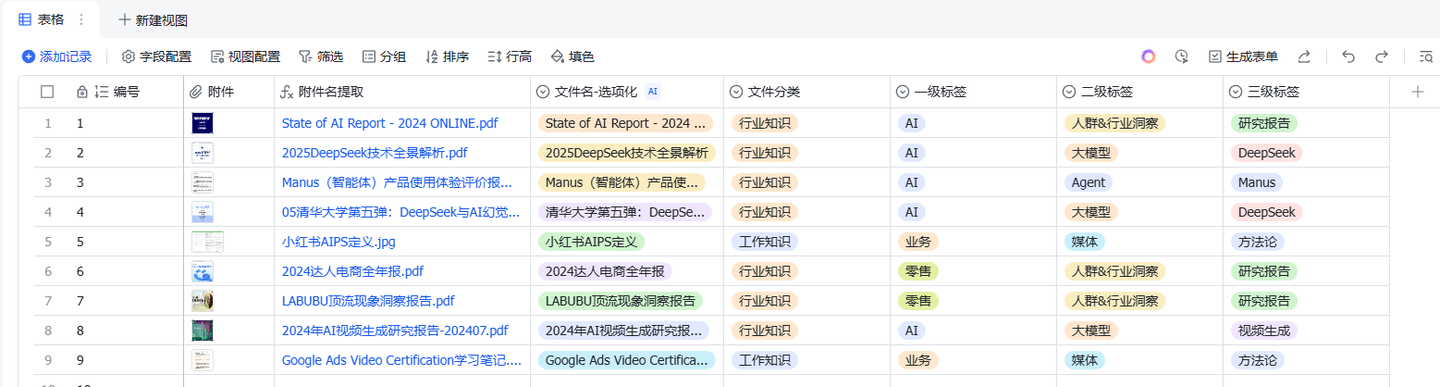Open the 筛选 filter tool
Screen dimensions: 1440x387
click(x=320, y=57)
